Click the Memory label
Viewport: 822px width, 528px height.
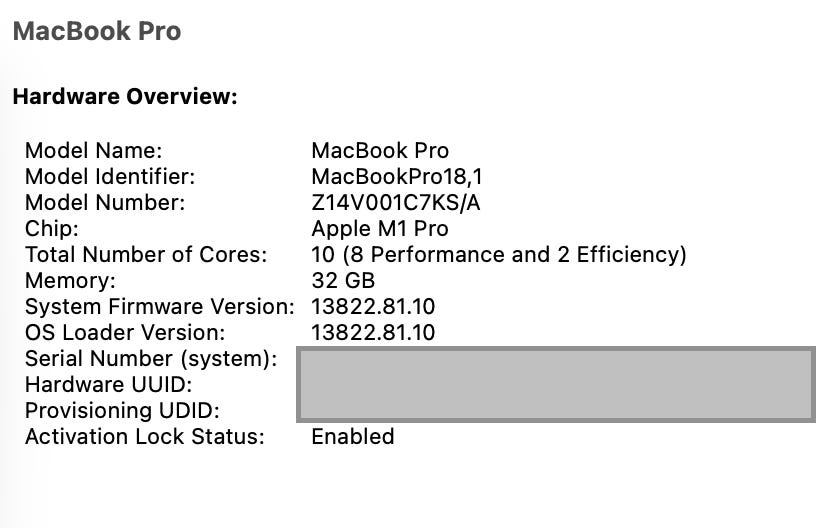pos(70,281)
